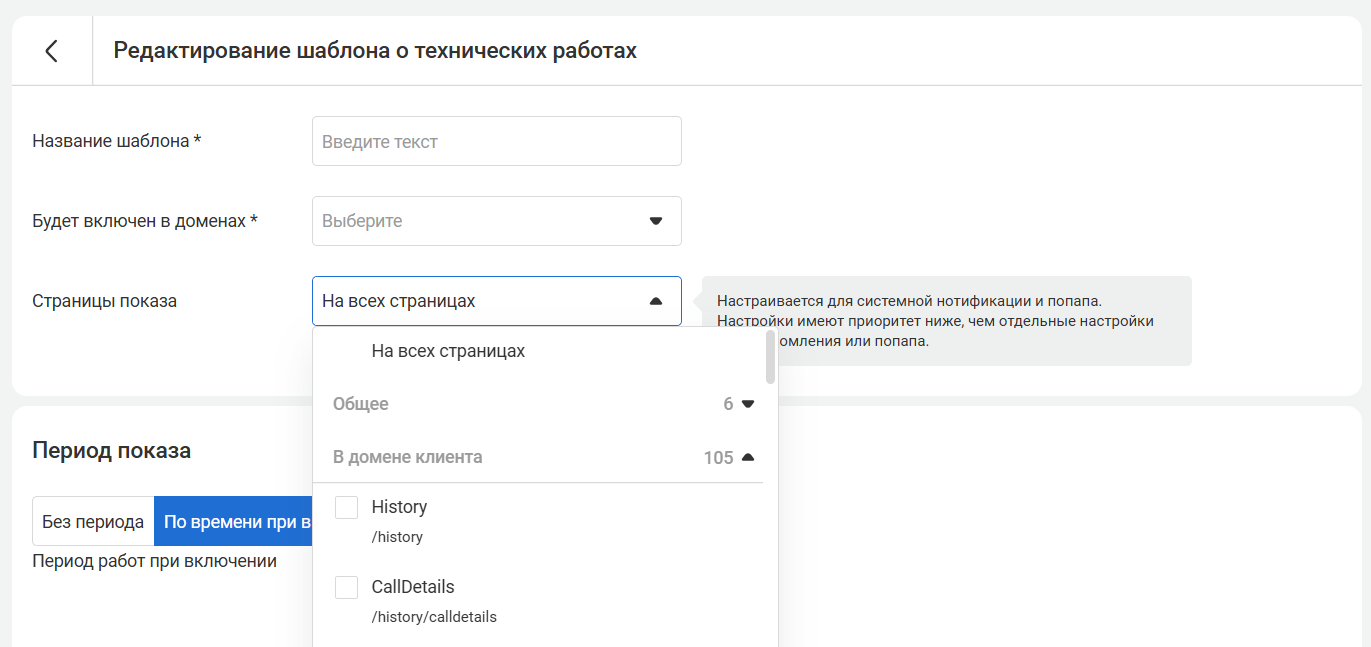Screen dimensions: 1371x647
Task: Expand 'Общее' group with down arrow
Action: 747,404
